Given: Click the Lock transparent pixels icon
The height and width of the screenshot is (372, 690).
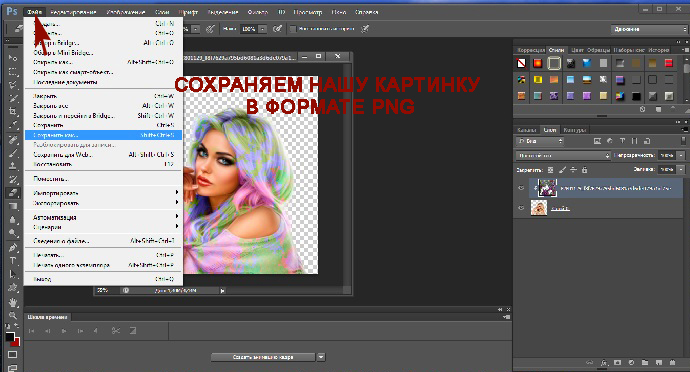Looking at the screenshot, I should coord(551,170).
